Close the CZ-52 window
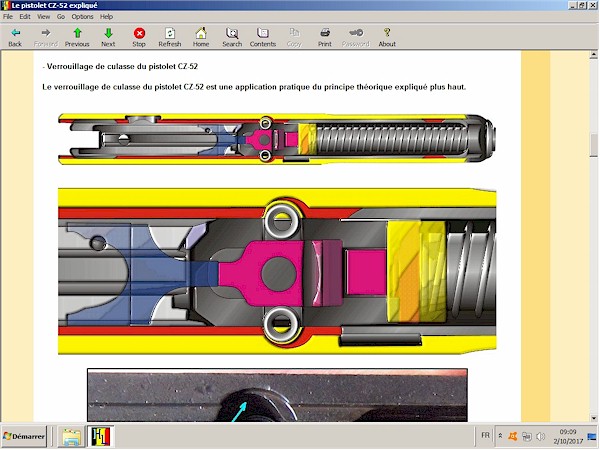600x450 pixels. pyautogui.click(x=592, y=5)
